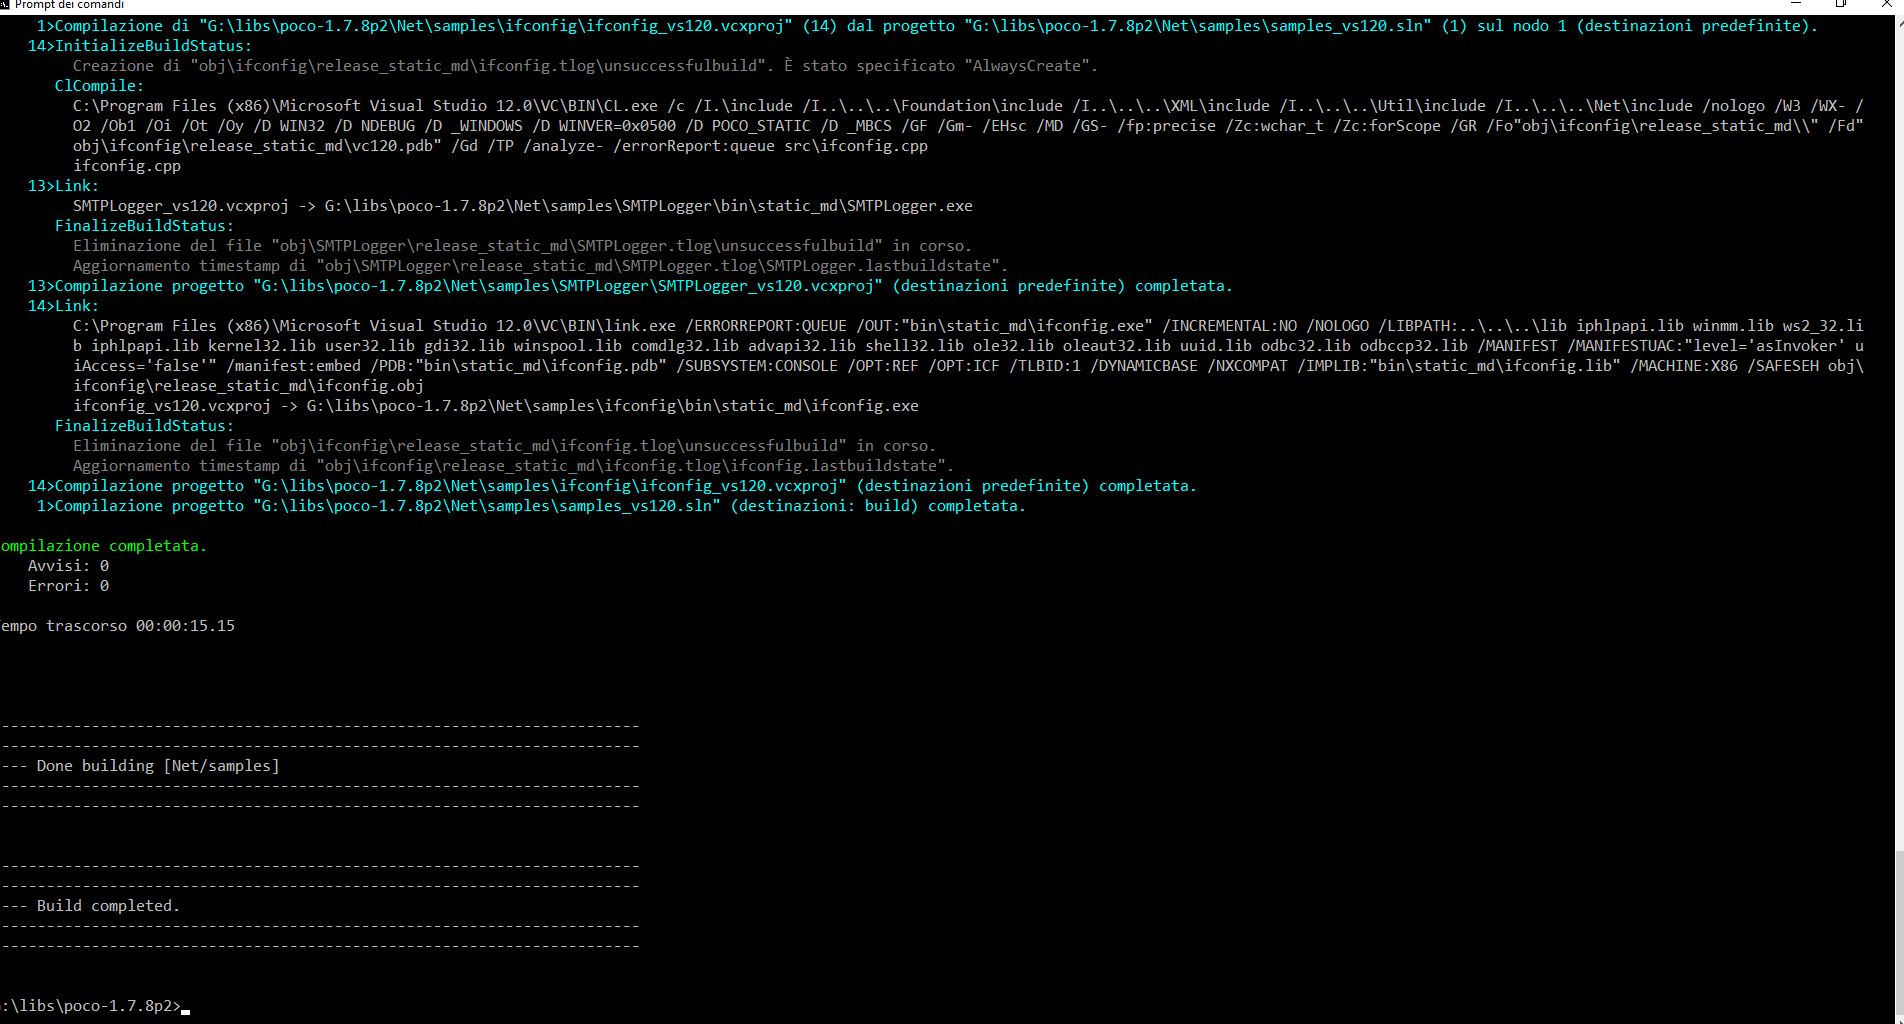The image size is (1904, 1024).
Task: Click the lone "ifconfig.cpp" output line
Action: click(126, 166)
